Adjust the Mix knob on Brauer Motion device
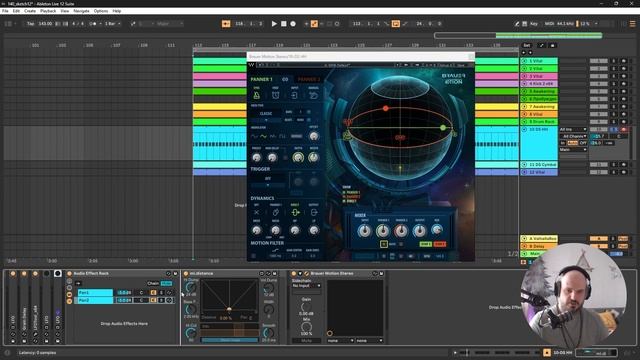The width and height of the screenshot is (640, 360). click(307, 327)
